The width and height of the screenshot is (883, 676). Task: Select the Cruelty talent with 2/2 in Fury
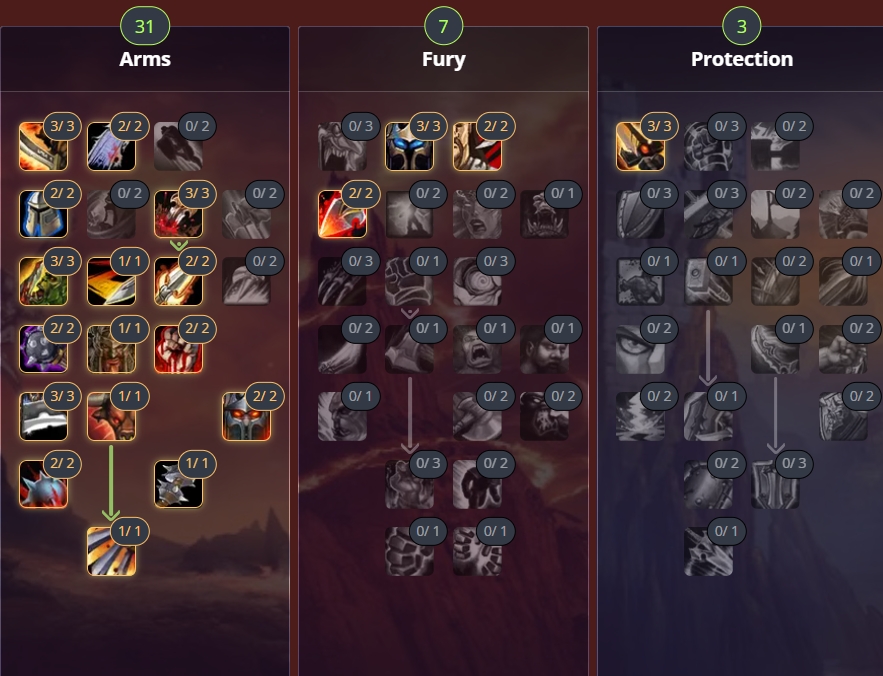(x=477, y=146)
